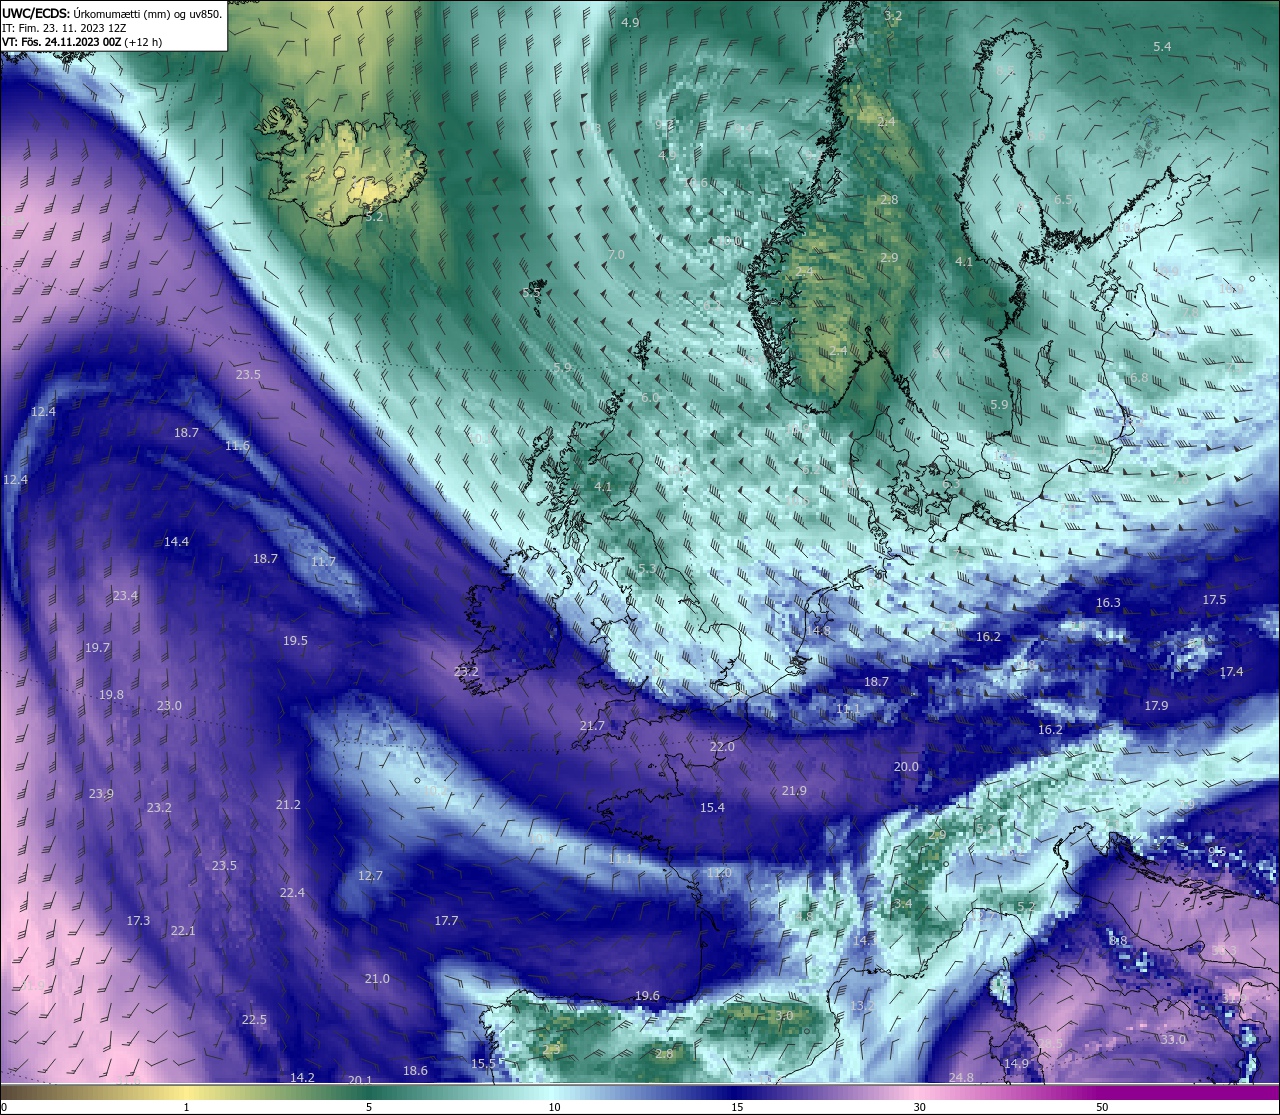The height and width of the screenshot is (1115, 1280).
Task: Click the map value 33.0
Action: [1173, 1040]
